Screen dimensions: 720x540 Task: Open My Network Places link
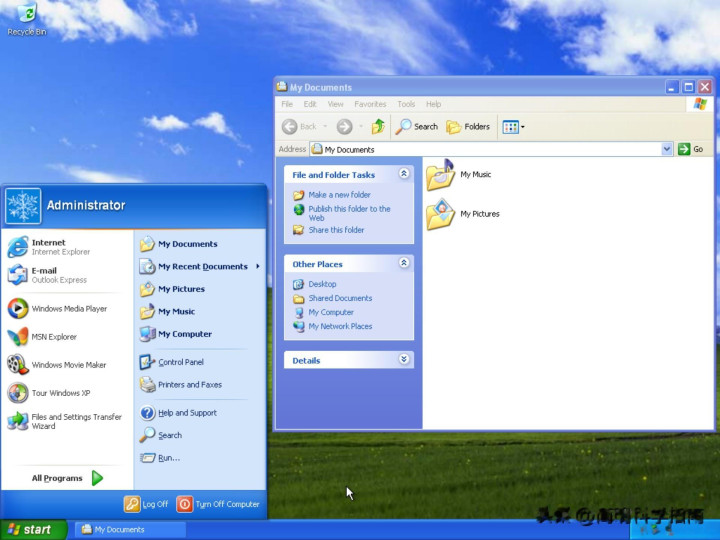[332, 326]
